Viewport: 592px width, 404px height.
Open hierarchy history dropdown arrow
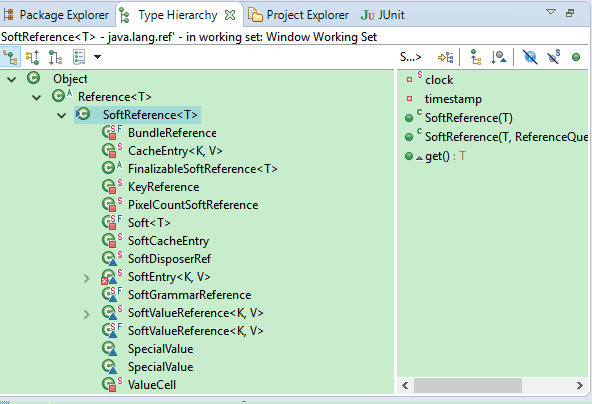pyautogui.click(x=97, y=57)
